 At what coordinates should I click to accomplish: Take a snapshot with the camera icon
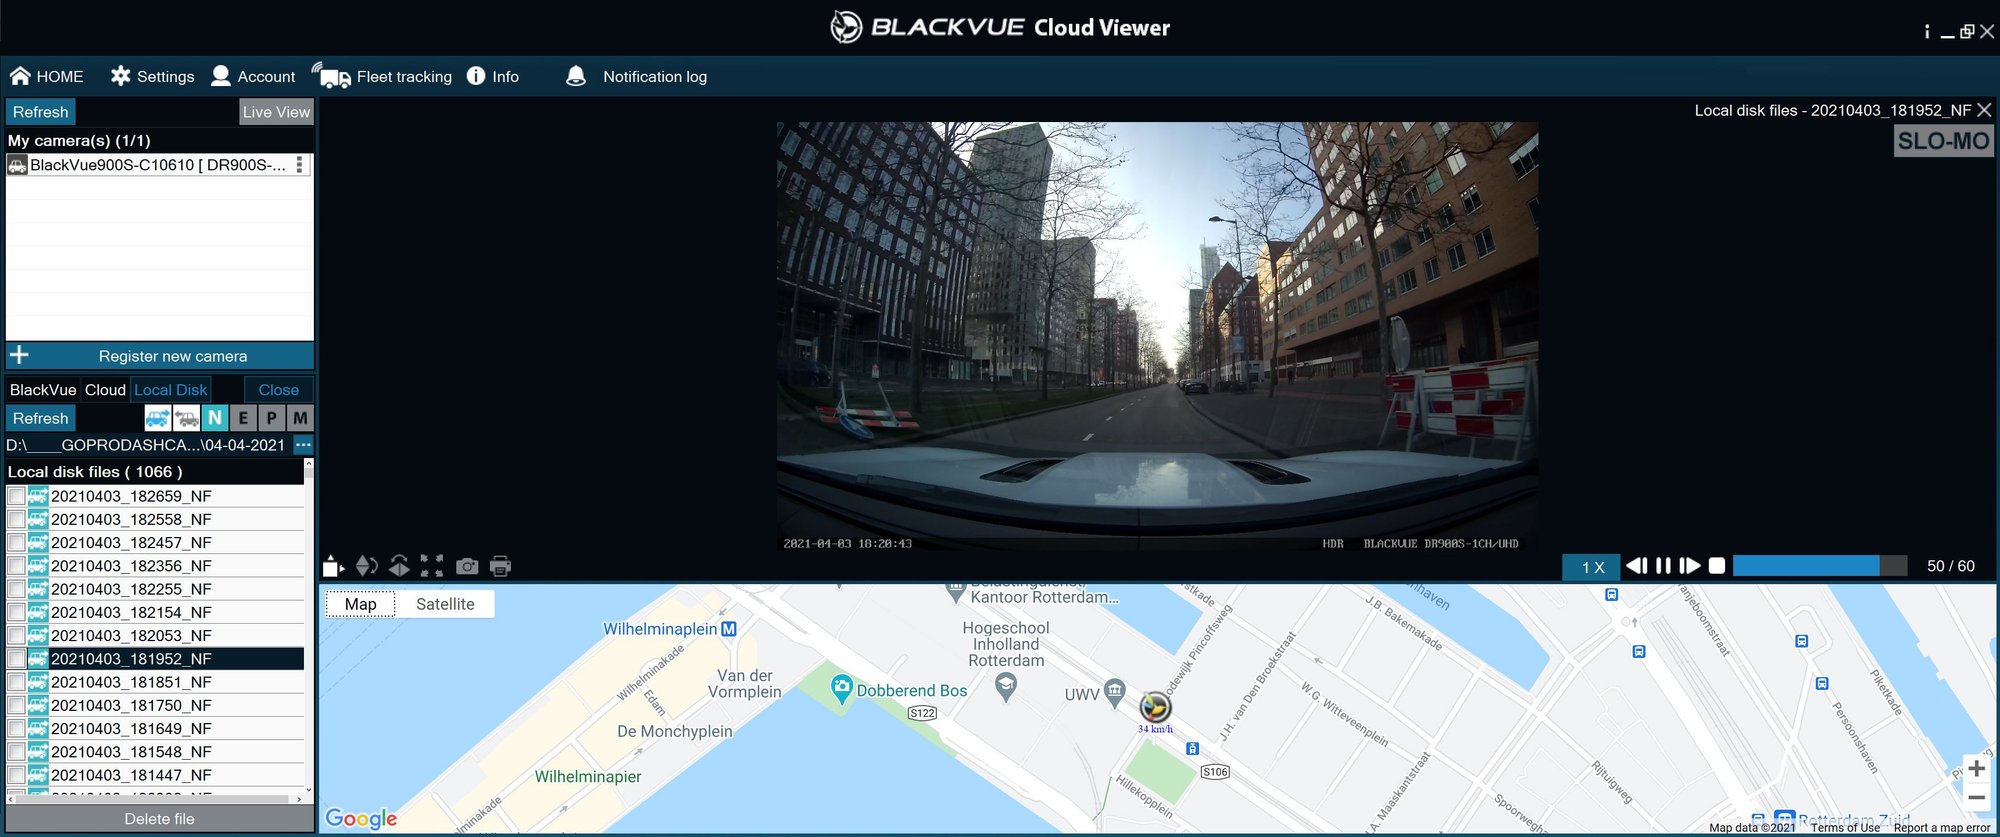467,567
